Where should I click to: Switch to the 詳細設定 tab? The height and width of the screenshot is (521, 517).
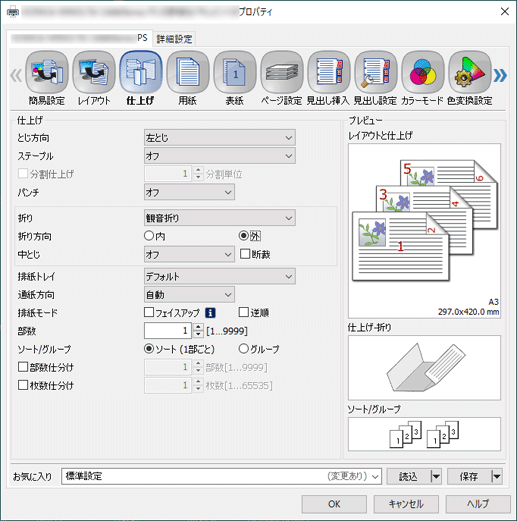click(x=174, y=39)
